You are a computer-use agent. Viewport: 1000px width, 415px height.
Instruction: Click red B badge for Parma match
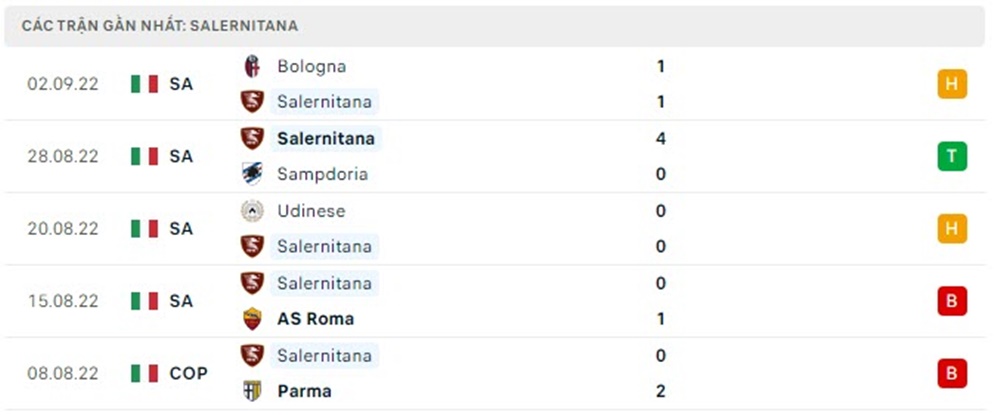coord(951,373)
